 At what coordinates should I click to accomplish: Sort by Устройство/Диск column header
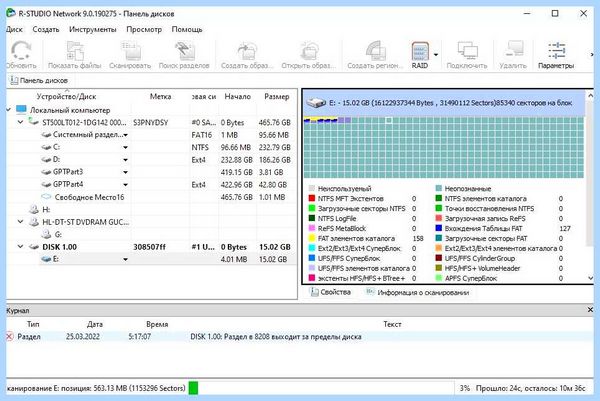(x=66, y=96)
